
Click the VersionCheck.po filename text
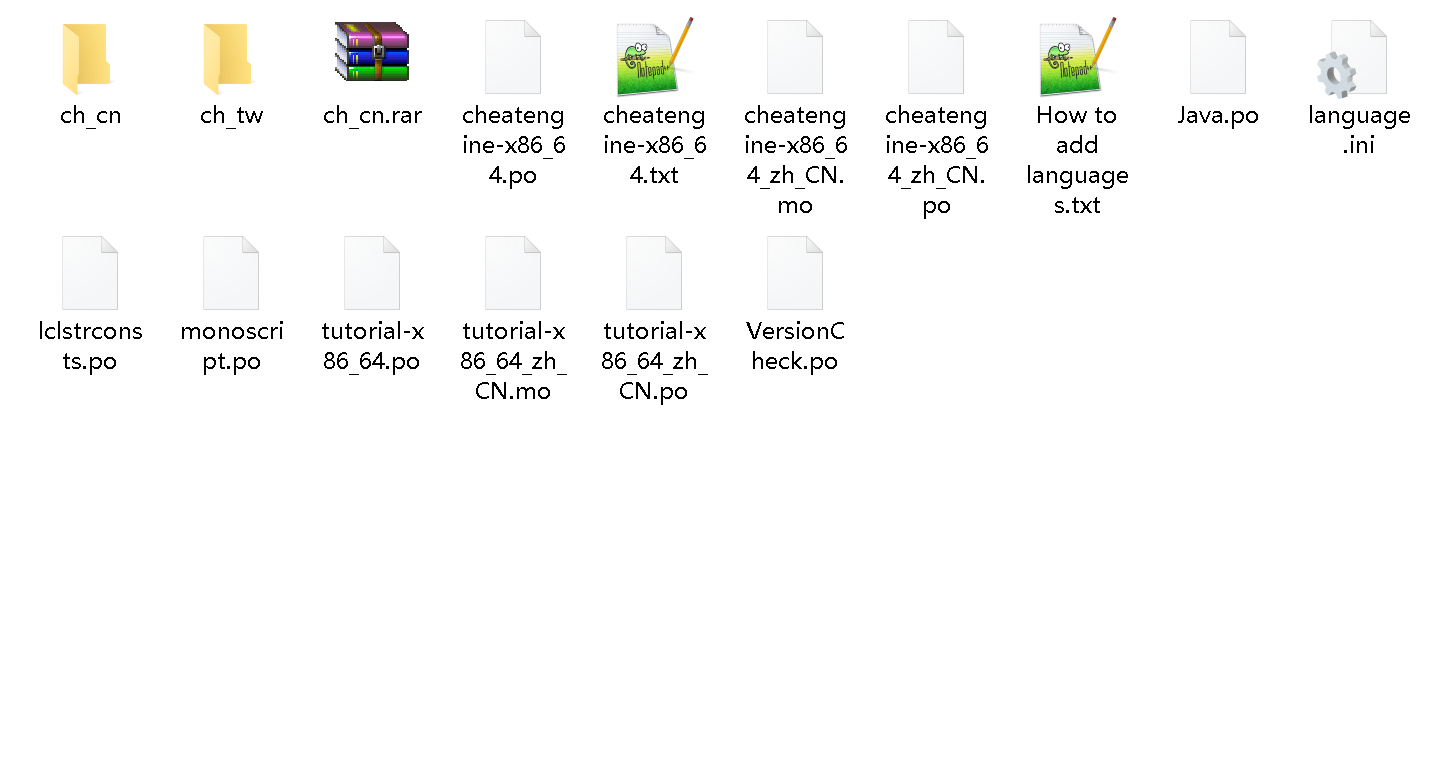795,346
